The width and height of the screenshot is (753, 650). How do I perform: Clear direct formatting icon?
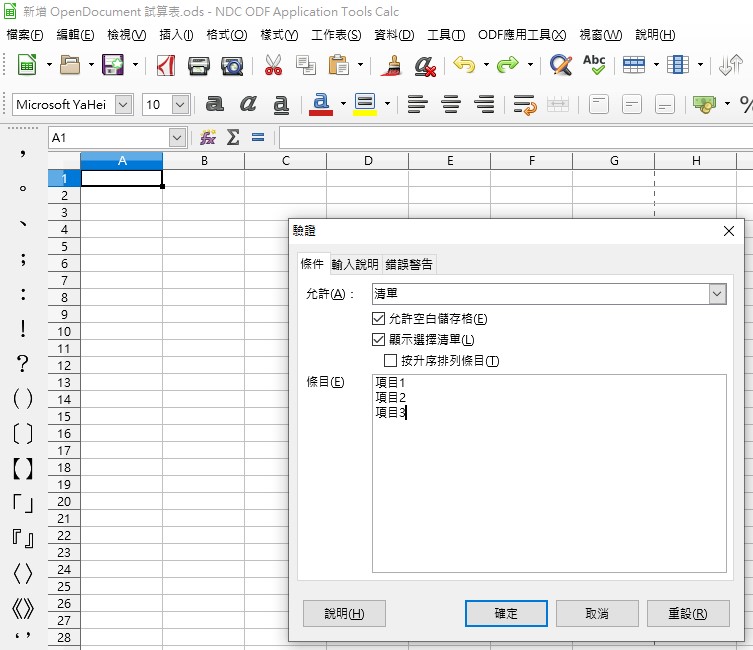coord(425,66)
